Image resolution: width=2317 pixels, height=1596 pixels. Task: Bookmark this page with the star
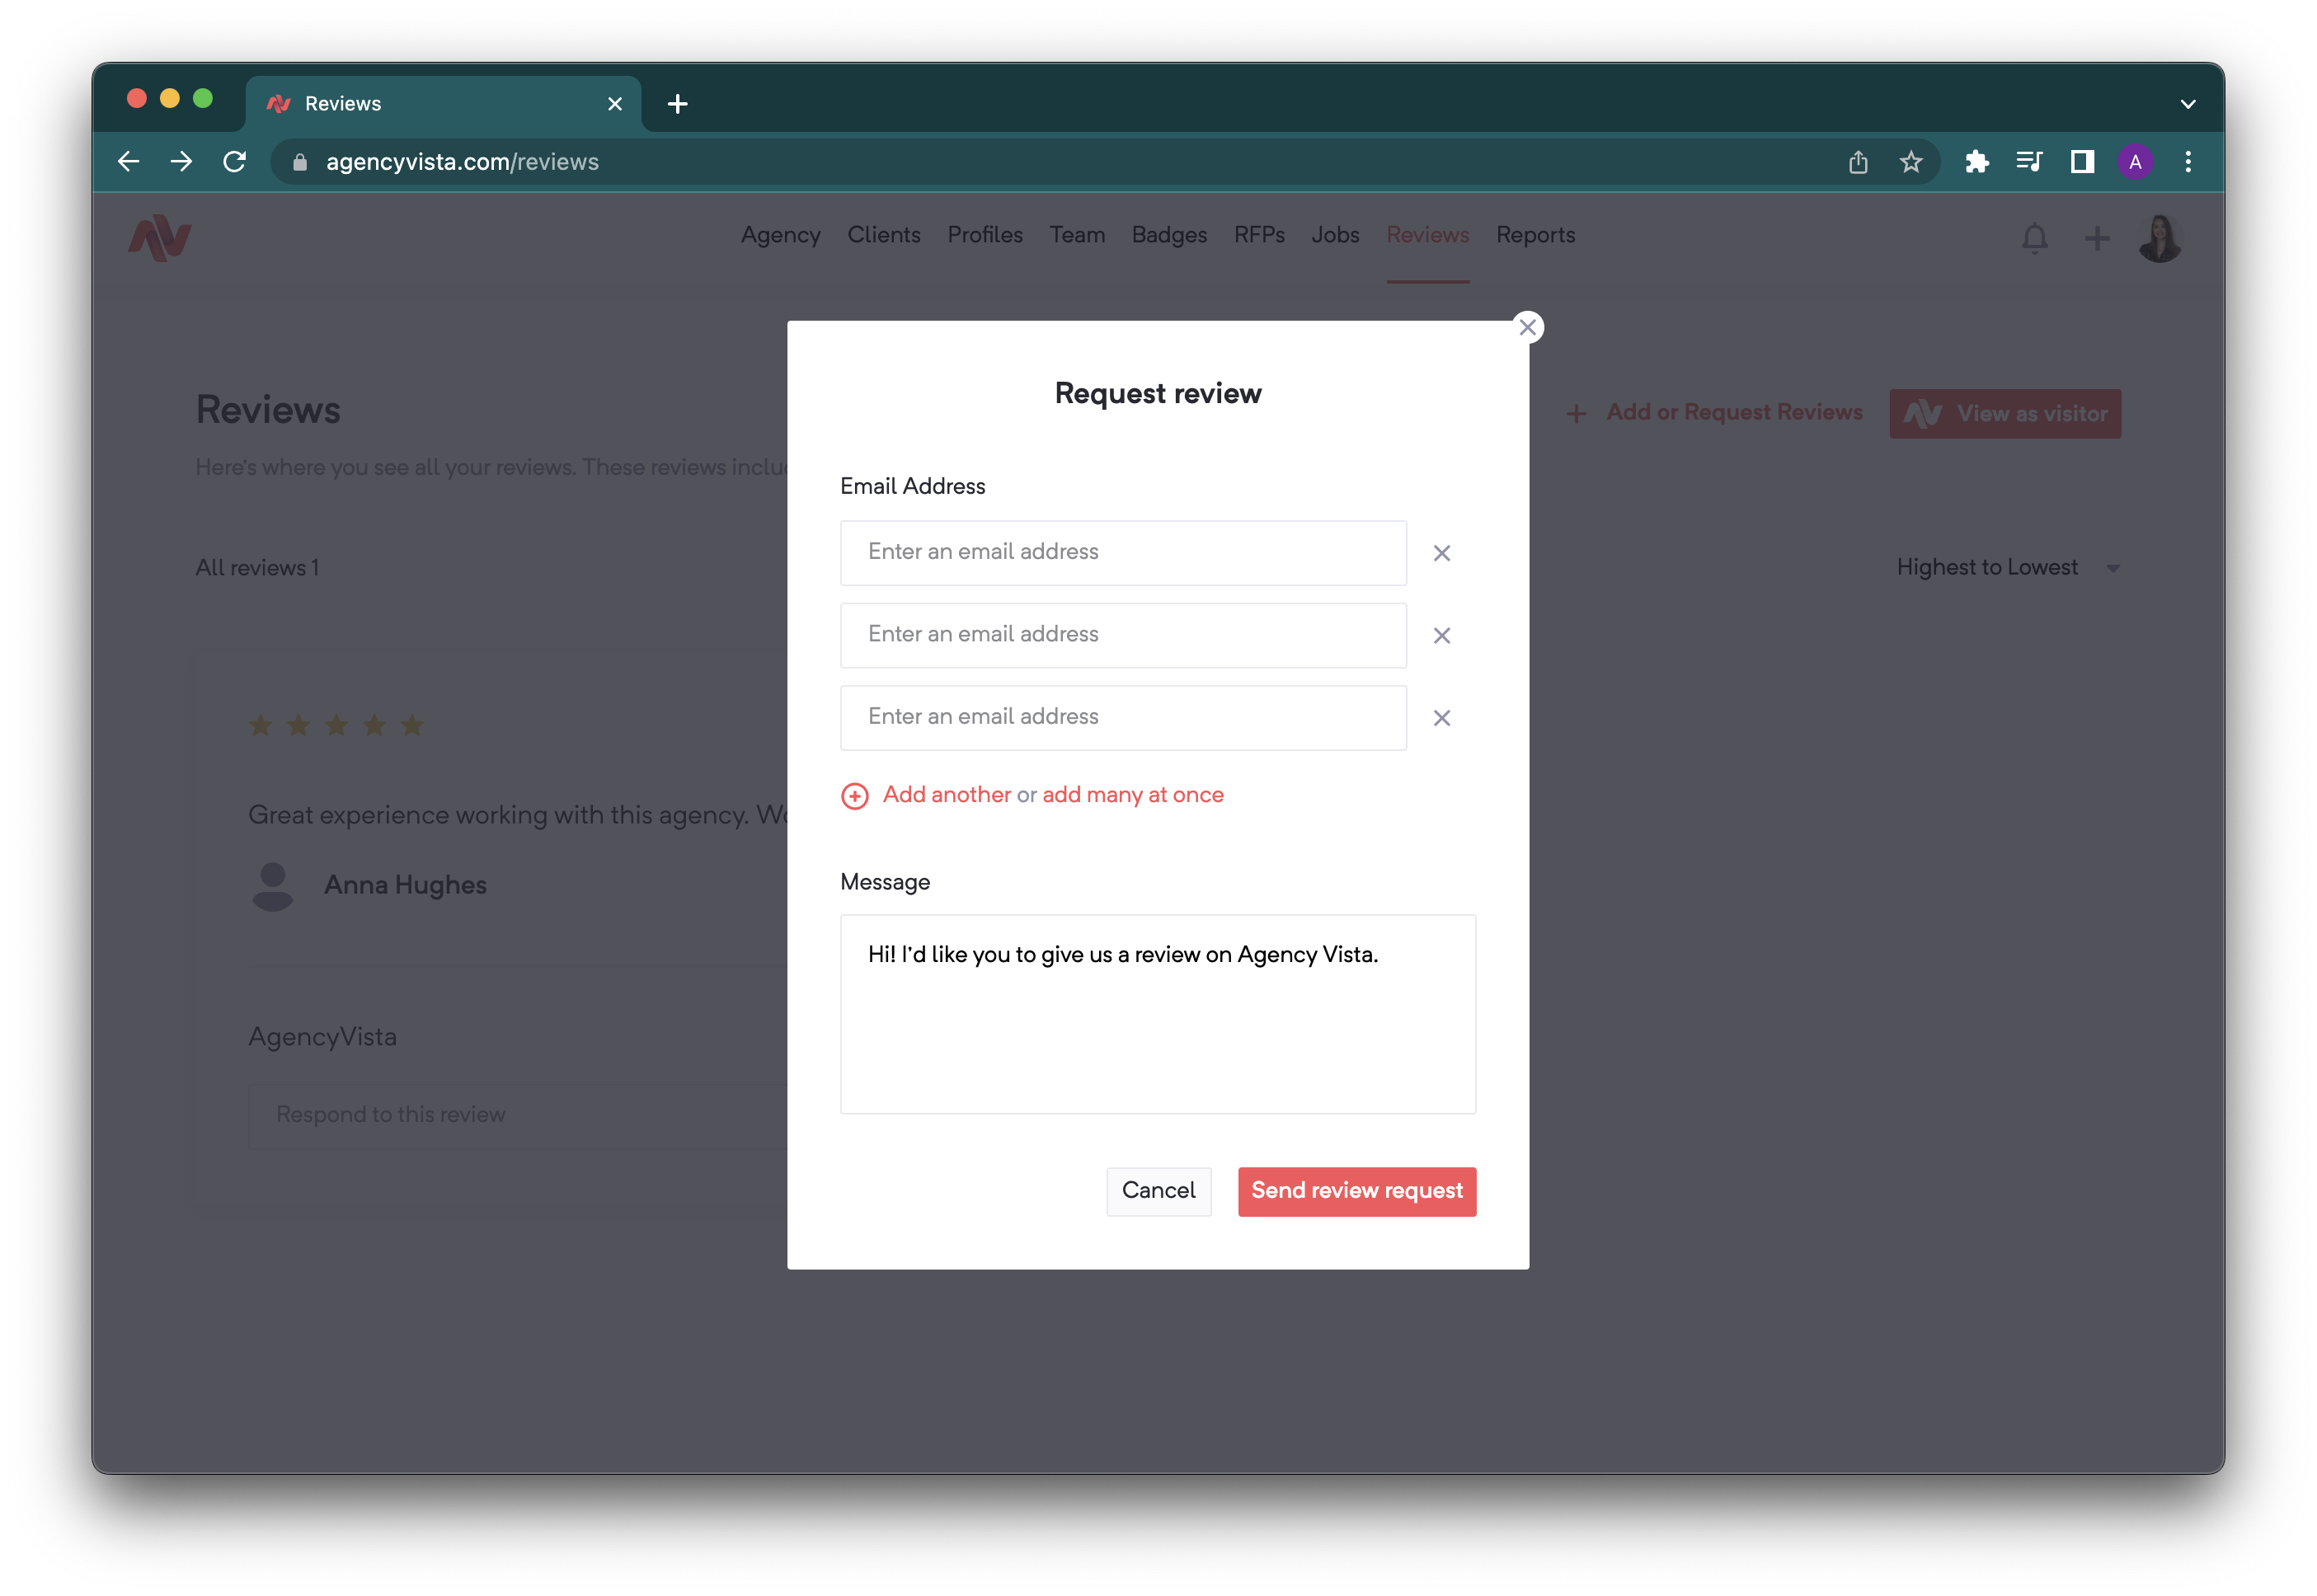1910,162
